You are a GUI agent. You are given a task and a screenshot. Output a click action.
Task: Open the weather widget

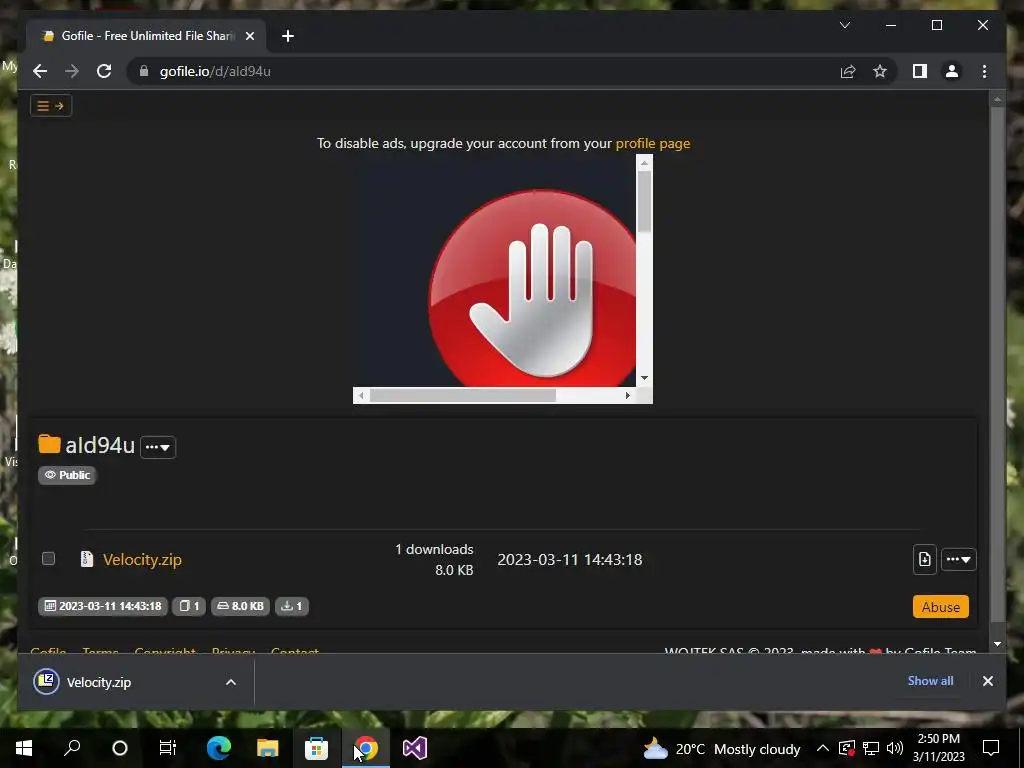click(722, 749)
